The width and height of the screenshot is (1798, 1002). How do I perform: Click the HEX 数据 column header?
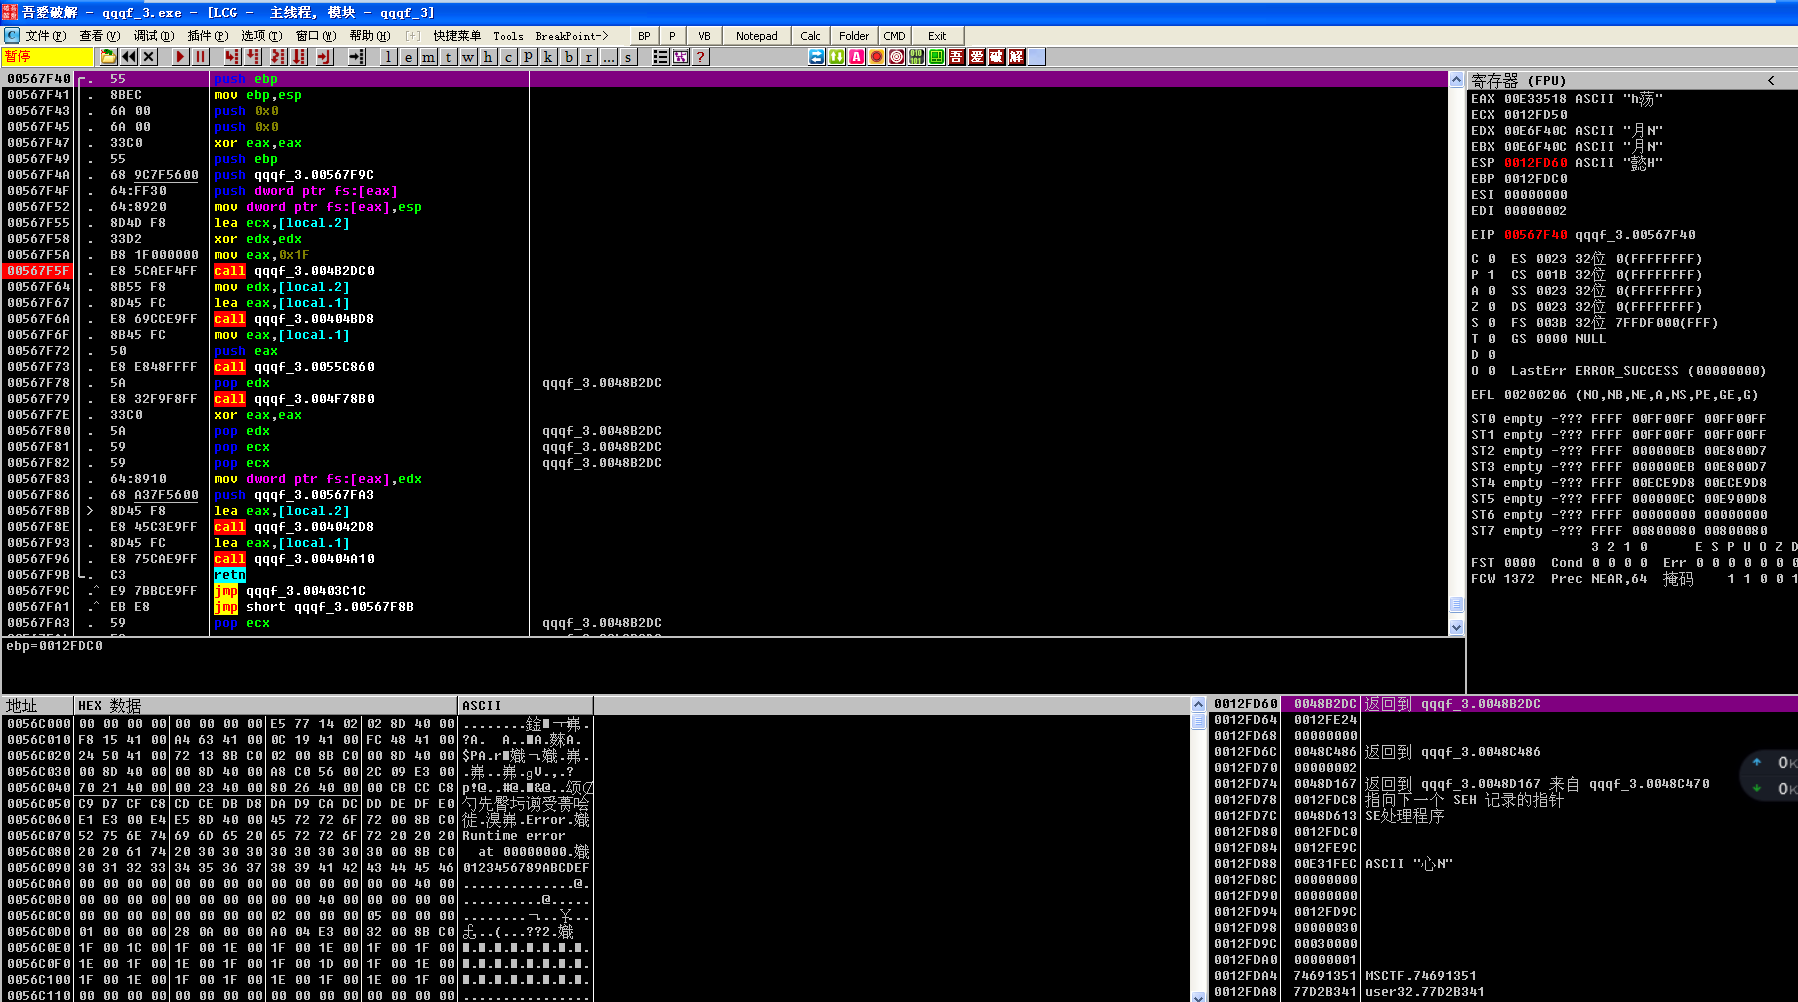[x=265, y=705]
